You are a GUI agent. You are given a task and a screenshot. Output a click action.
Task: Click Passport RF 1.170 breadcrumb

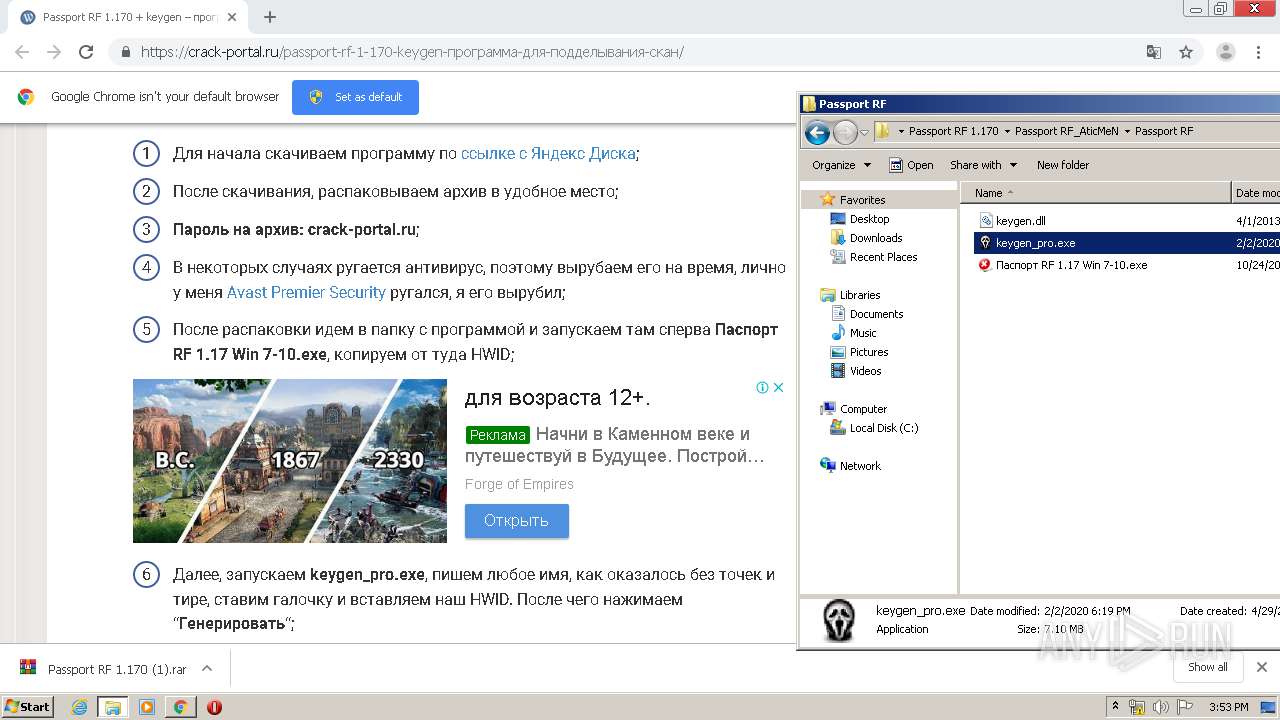(953, 131)
